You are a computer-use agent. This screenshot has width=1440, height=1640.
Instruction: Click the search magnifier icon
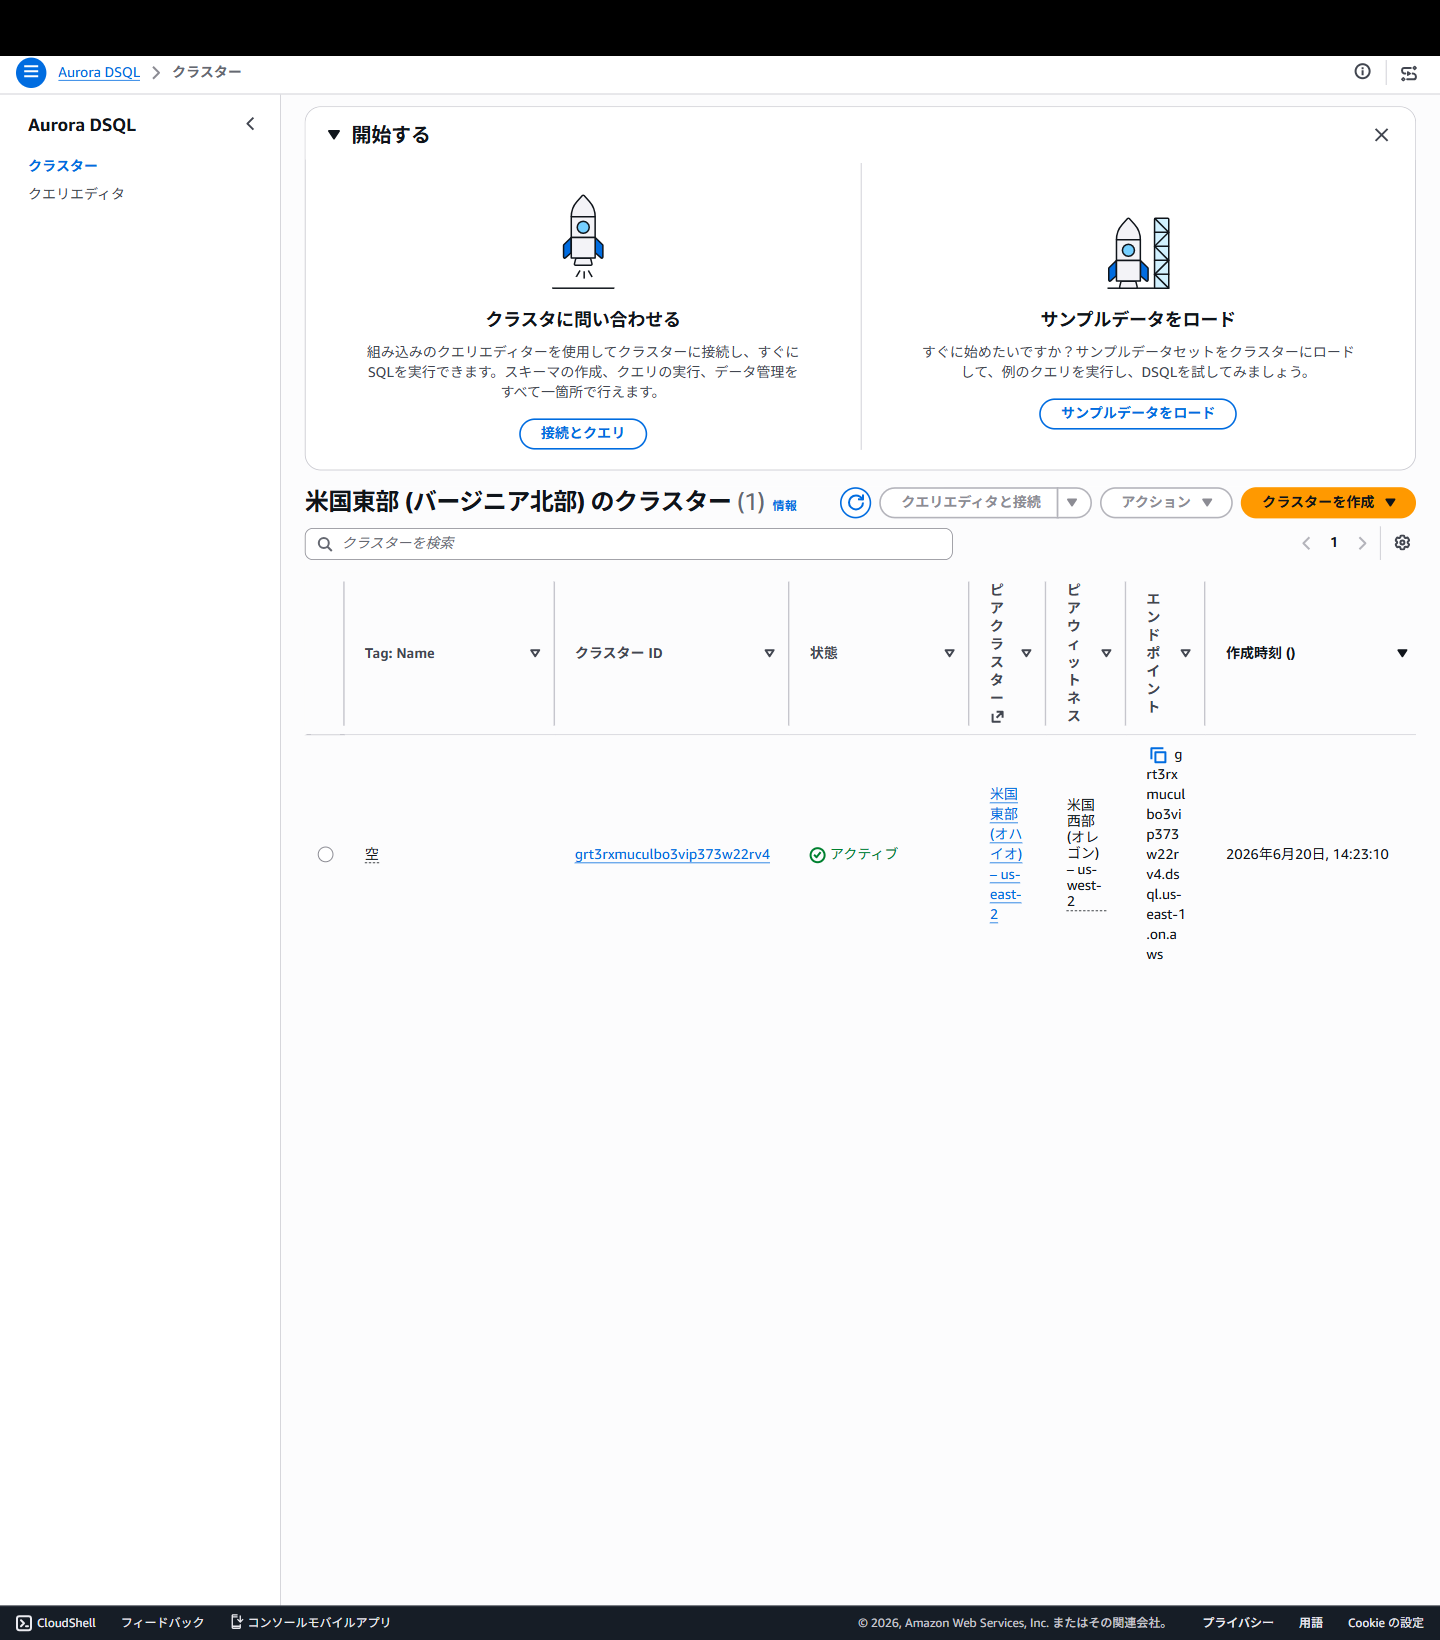point(325,544)
